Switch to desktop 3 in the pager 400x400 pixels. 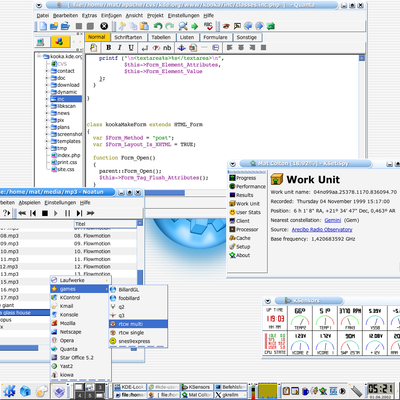coord(100,387)
